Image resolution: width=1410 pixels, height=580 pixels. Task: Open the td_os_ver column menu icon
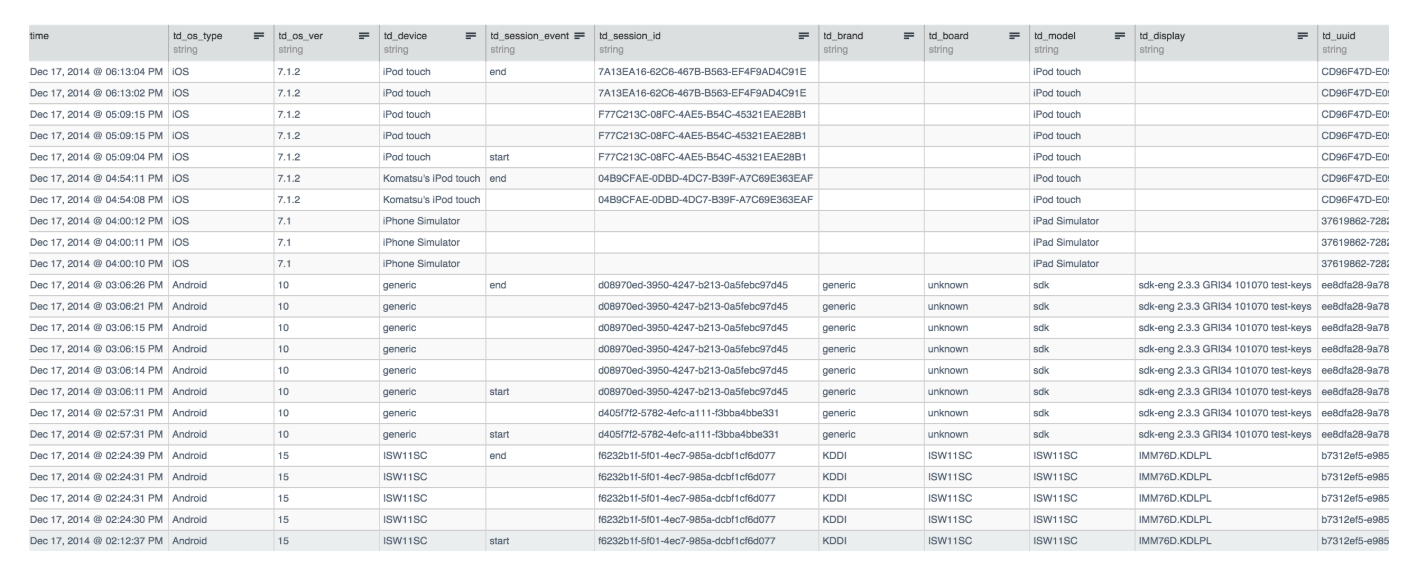pyautogui.click(x=364, y=37)
